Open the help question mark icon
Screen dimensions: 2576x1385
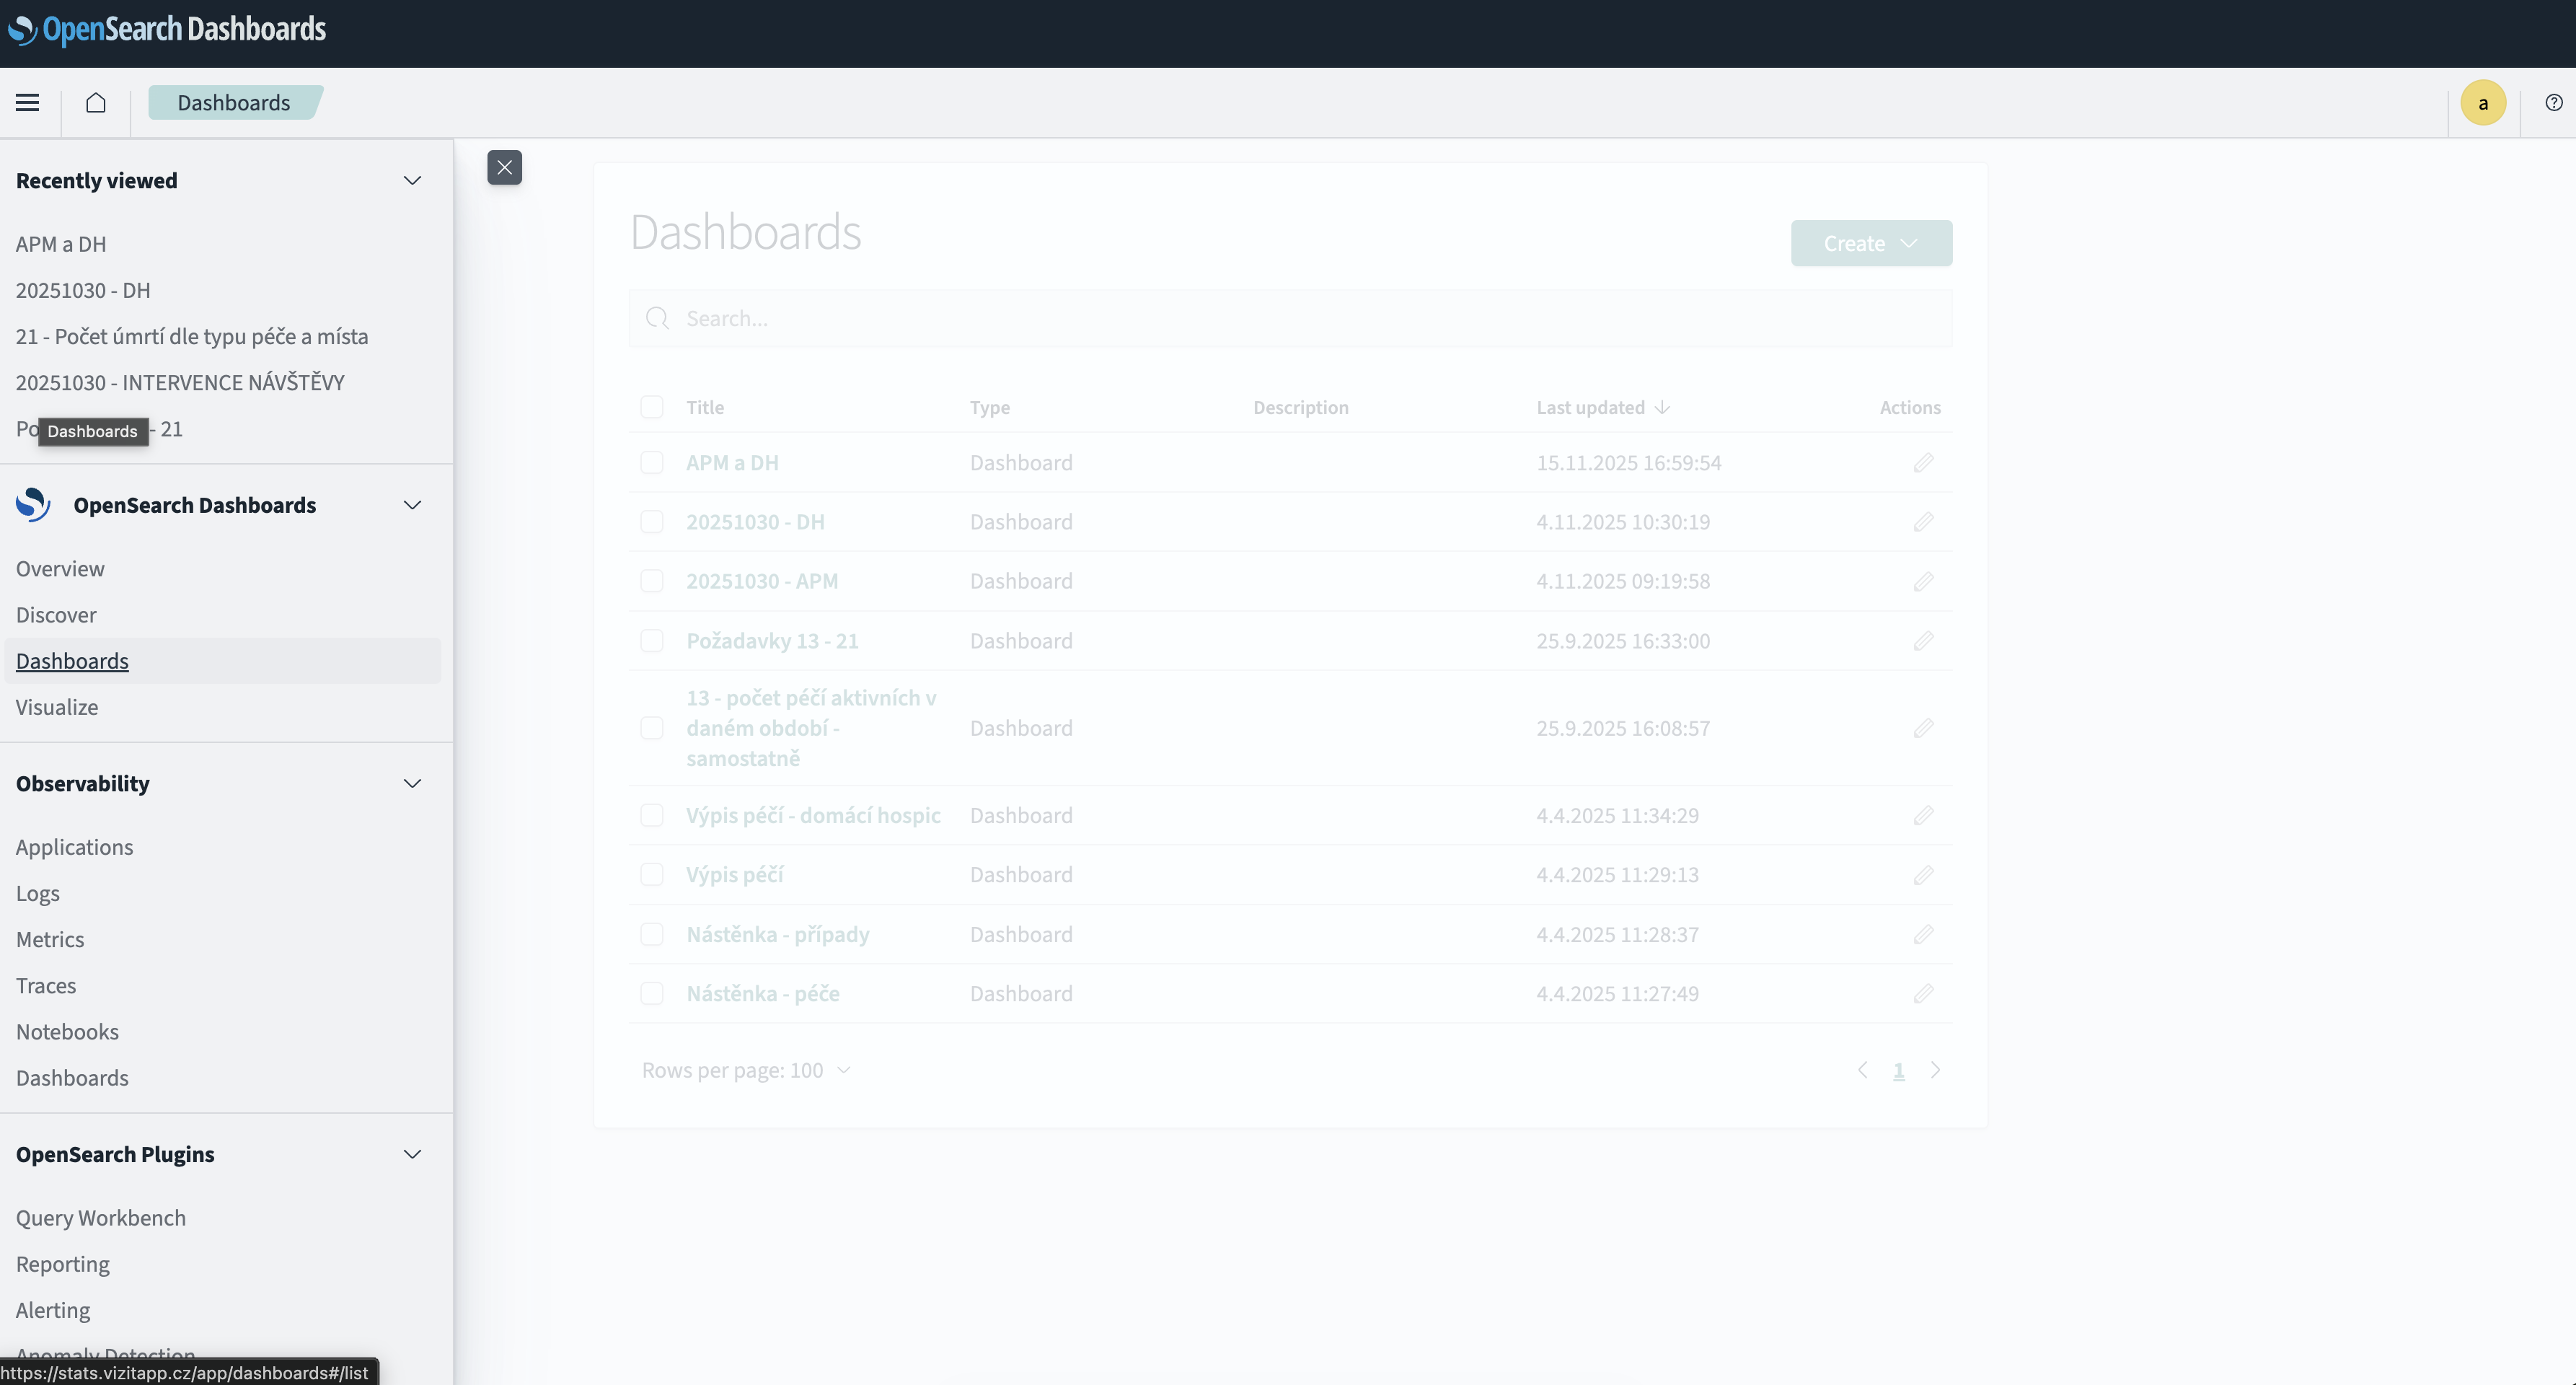click(x=2553, y=103)
